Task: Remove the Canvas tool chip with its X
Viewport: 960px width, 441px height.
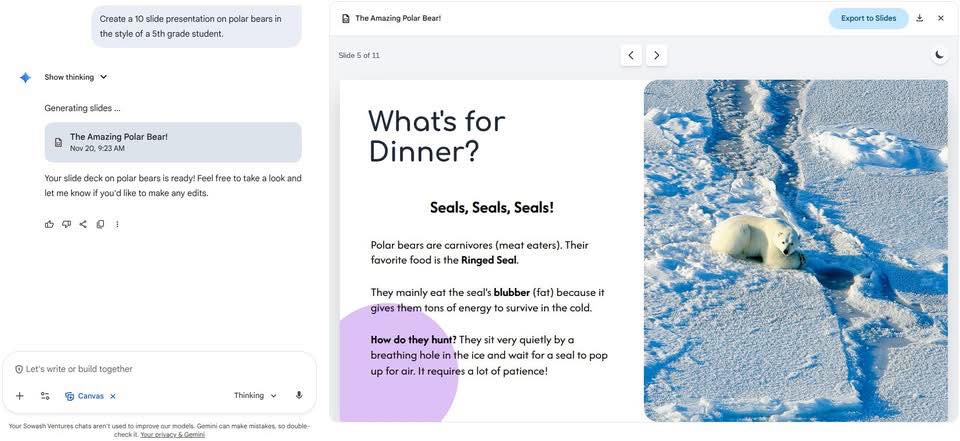Action: 113,396
